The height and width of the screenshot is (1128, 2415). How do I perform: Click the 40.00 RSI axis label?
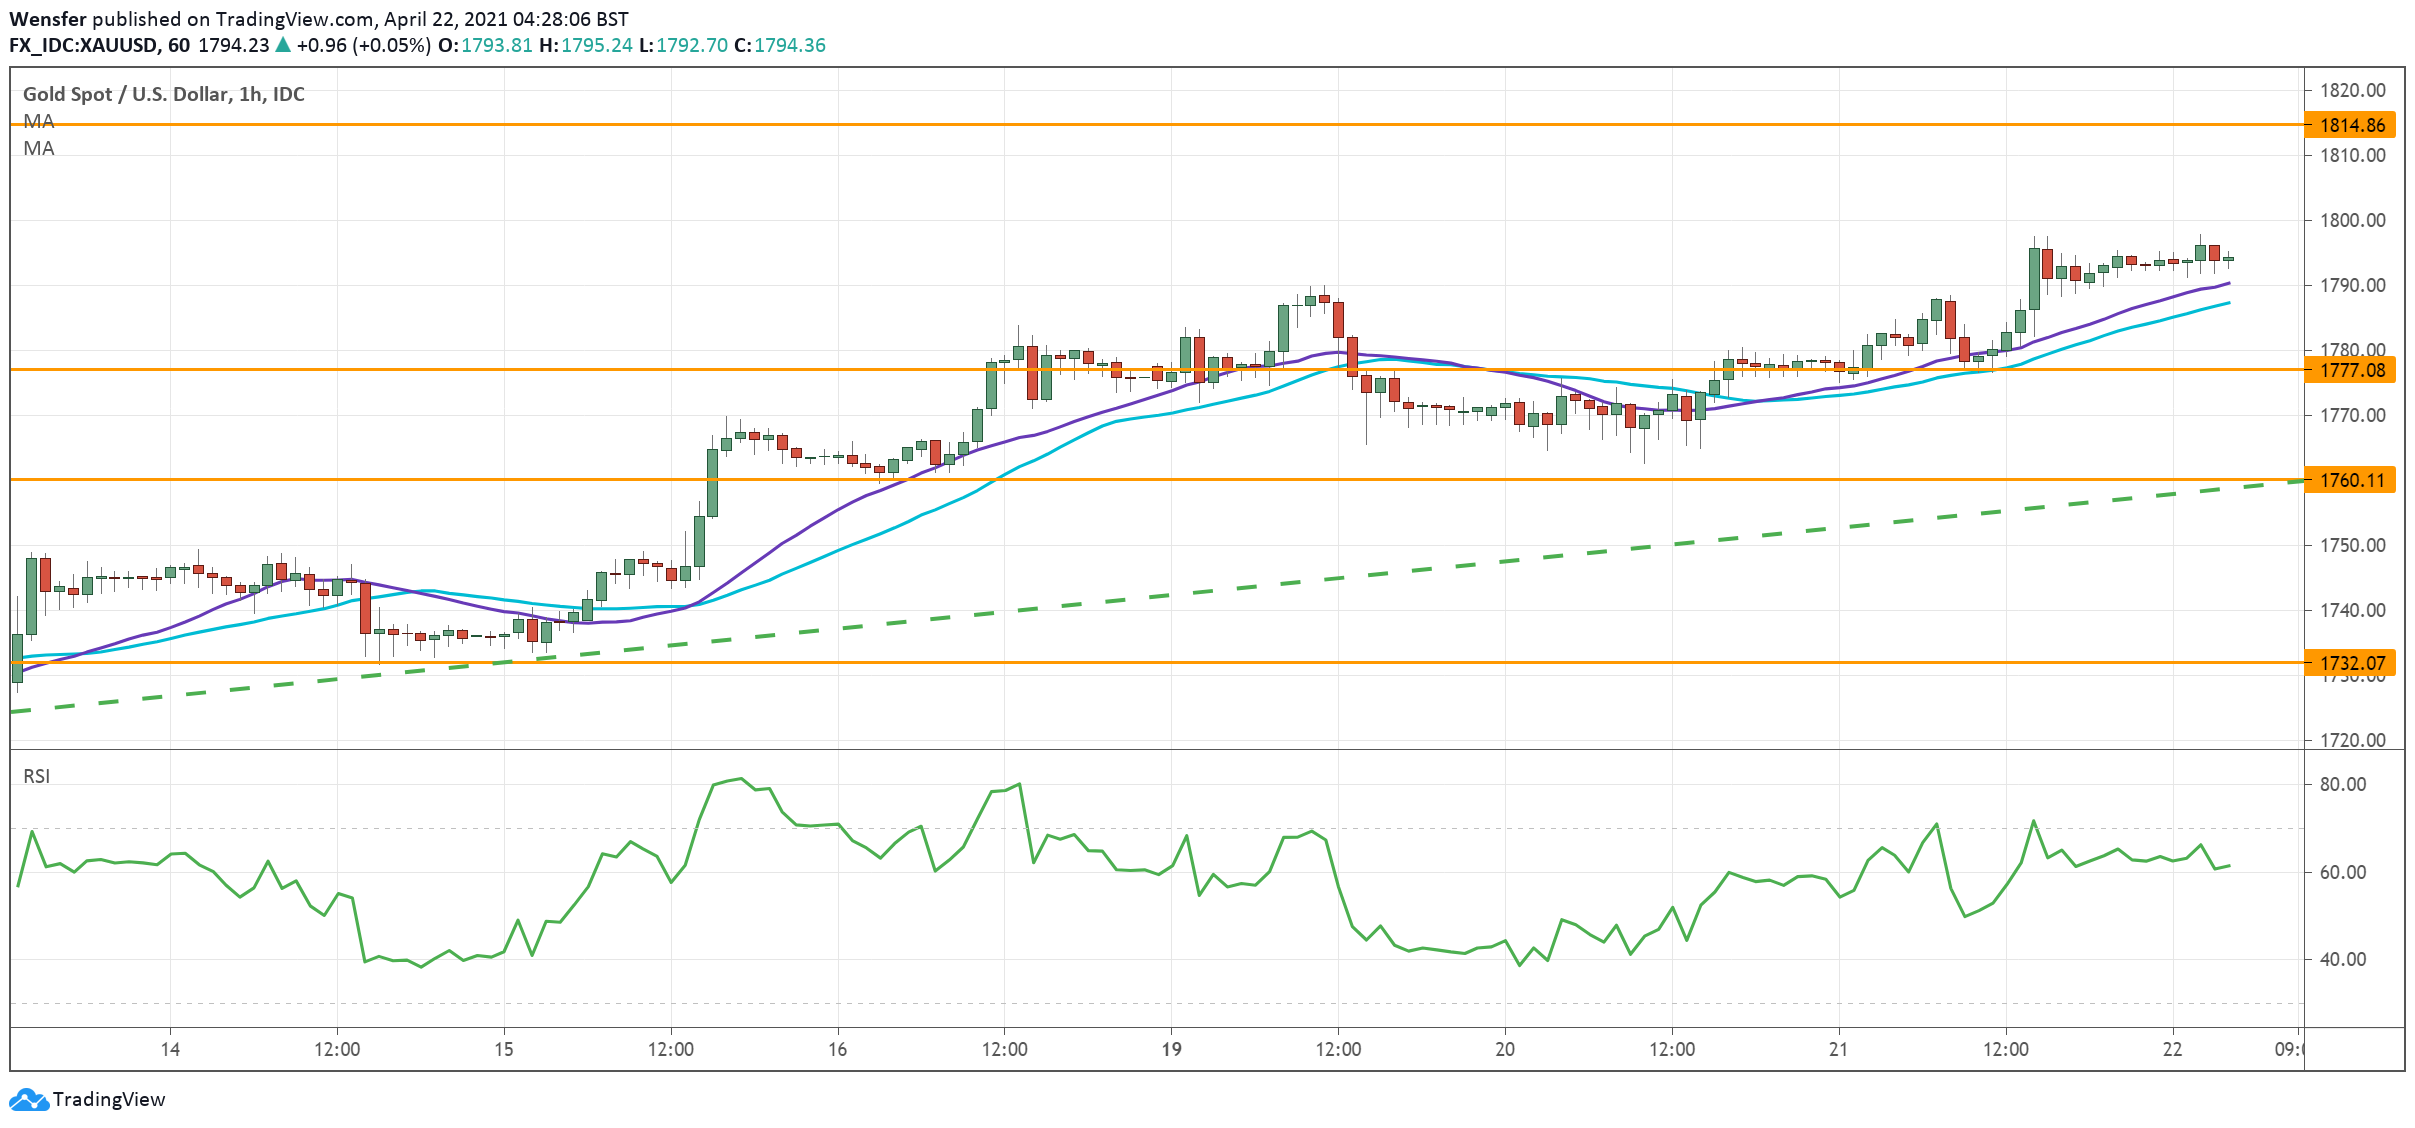[2343, 959]
